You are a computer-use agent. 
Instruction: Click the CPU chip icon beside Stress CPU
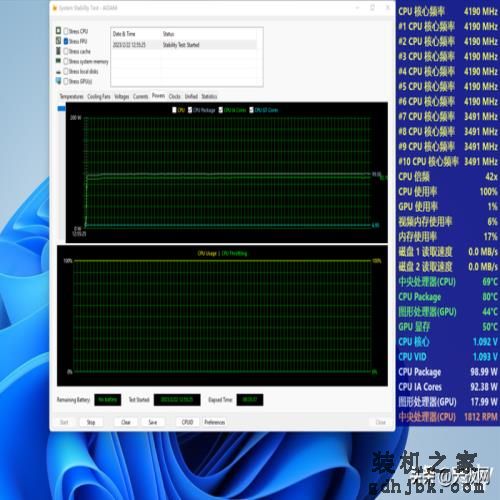click(x=58, y=31)
